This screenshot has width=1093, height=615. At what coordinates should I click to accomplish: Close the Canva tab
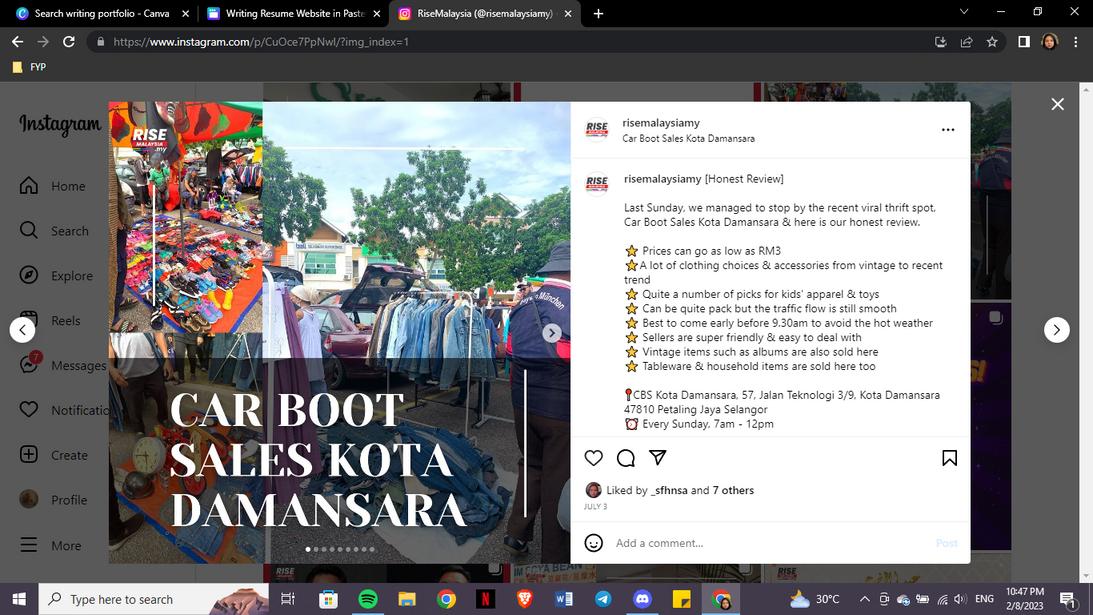click(x=185, y=13)
